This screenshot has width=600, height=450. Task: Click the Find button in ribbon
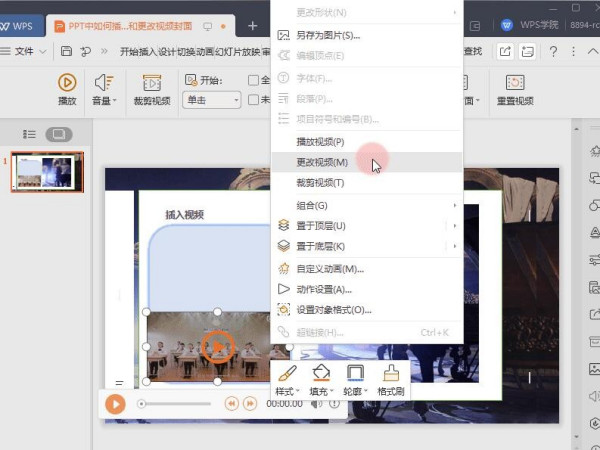click(x=473, y=51)
